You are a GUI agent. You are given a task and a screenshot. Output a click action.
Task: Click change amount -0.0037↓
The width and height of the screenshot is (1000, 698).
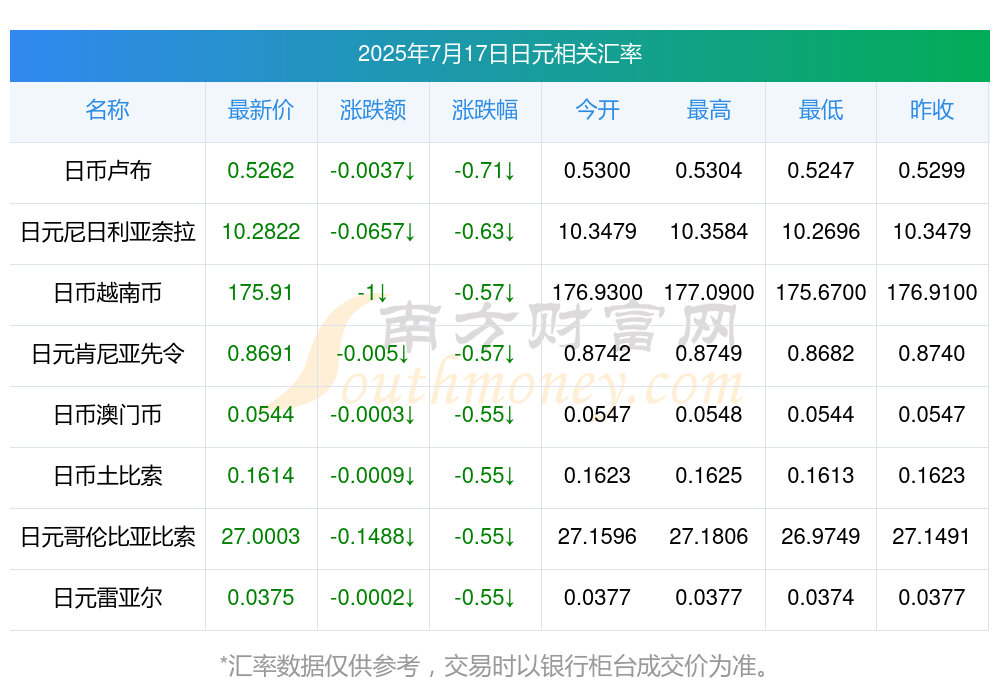point(372,170)
